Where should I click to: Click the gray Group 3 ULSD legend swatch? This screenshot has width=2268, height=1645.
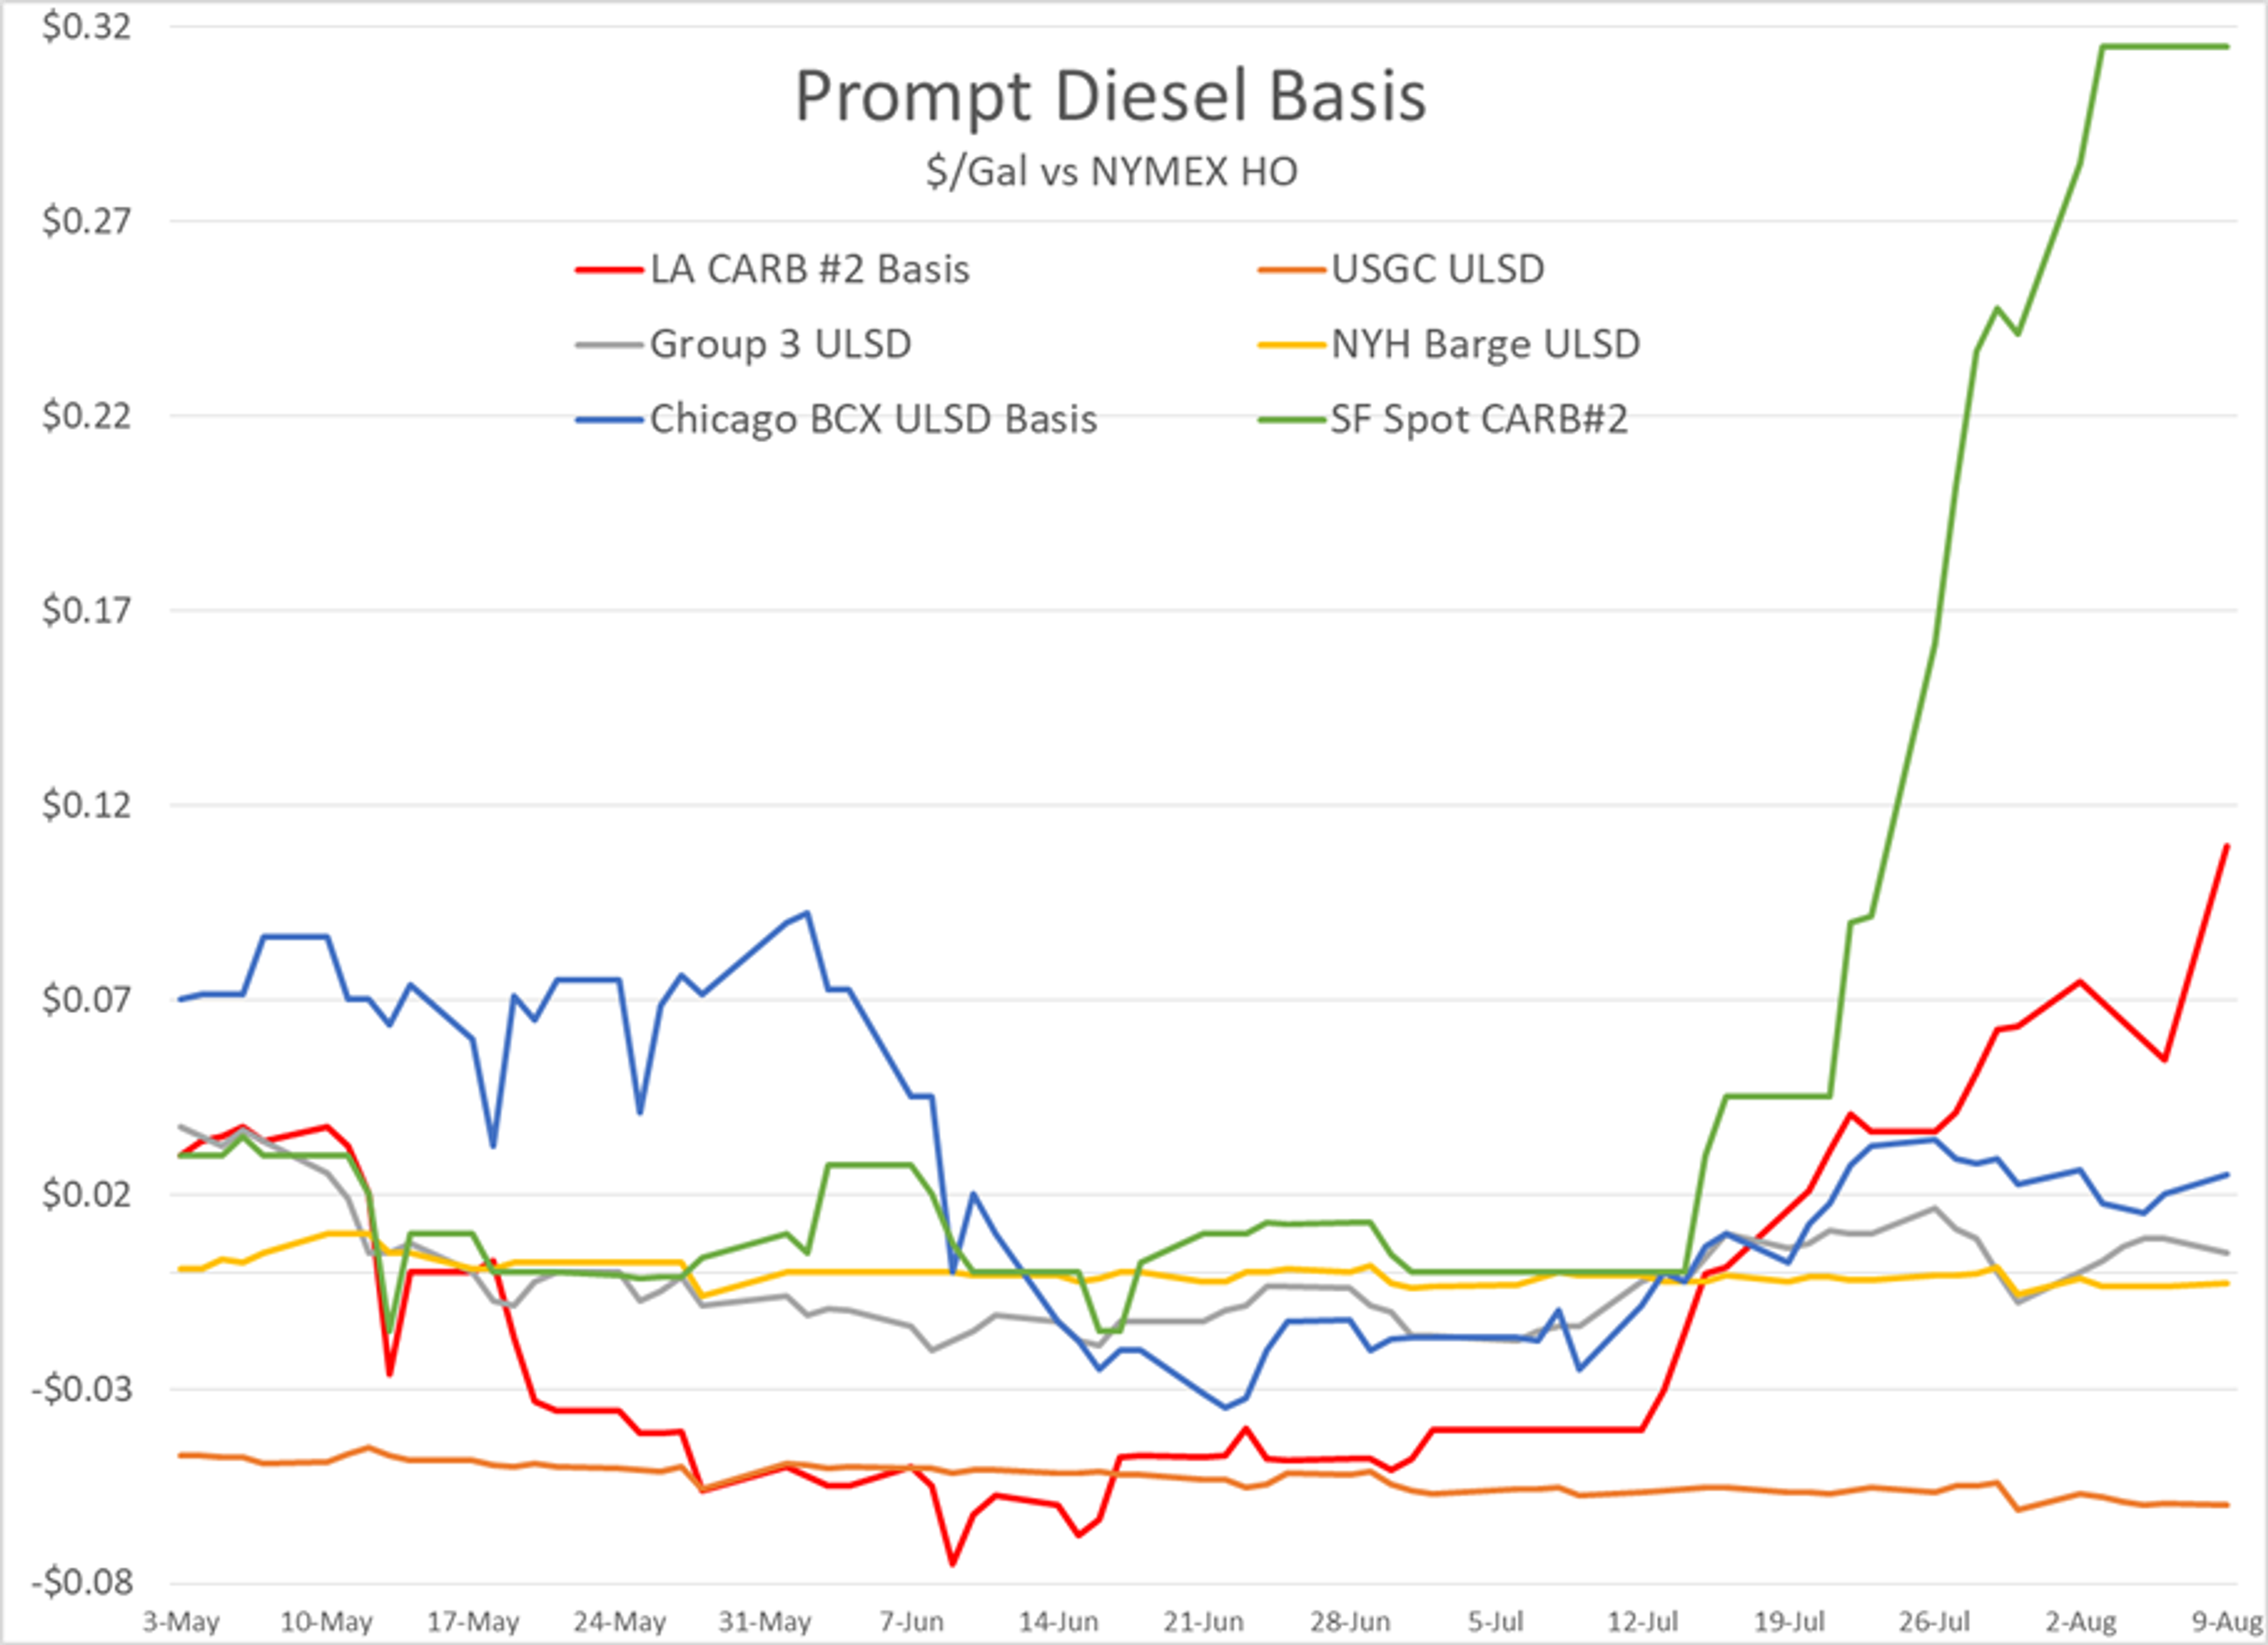click(x=609, y=345)
